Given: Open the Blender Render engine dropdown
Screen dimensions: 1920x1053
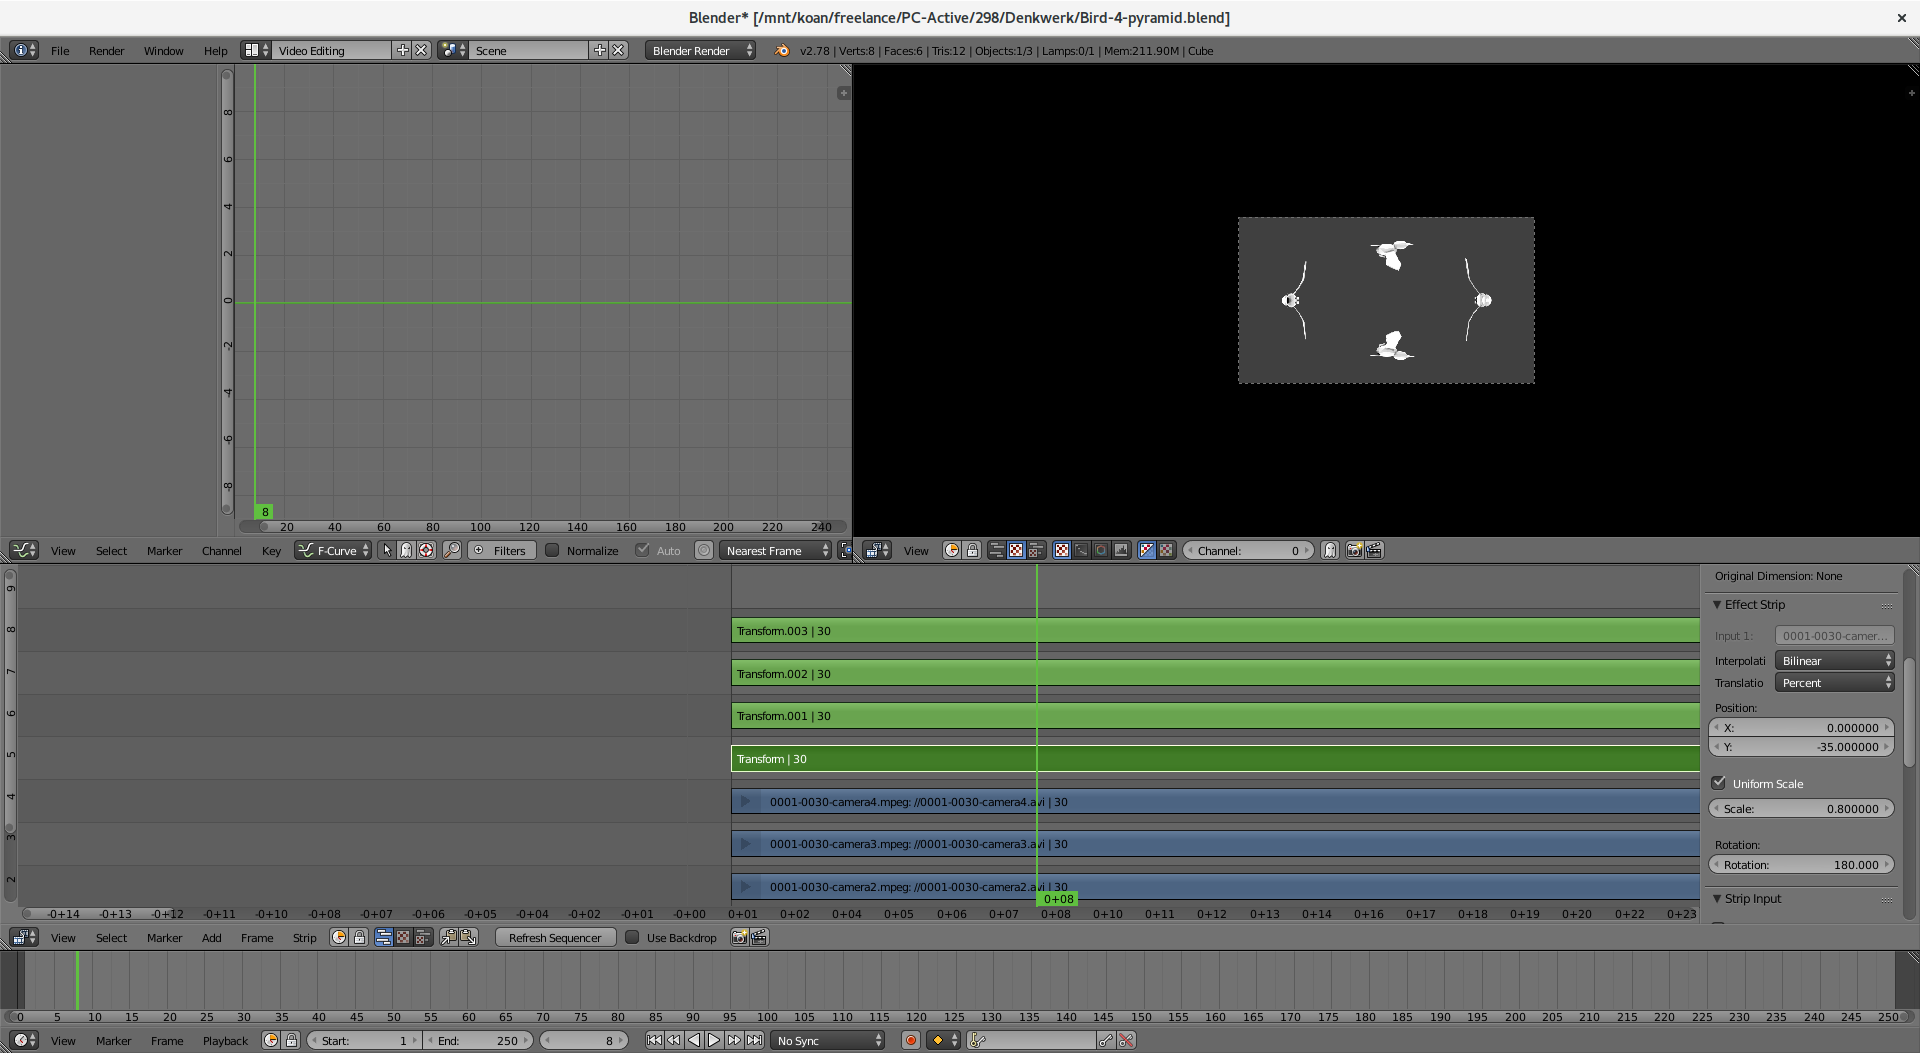Looking at the screenshot, I should (x=700, y=50).
